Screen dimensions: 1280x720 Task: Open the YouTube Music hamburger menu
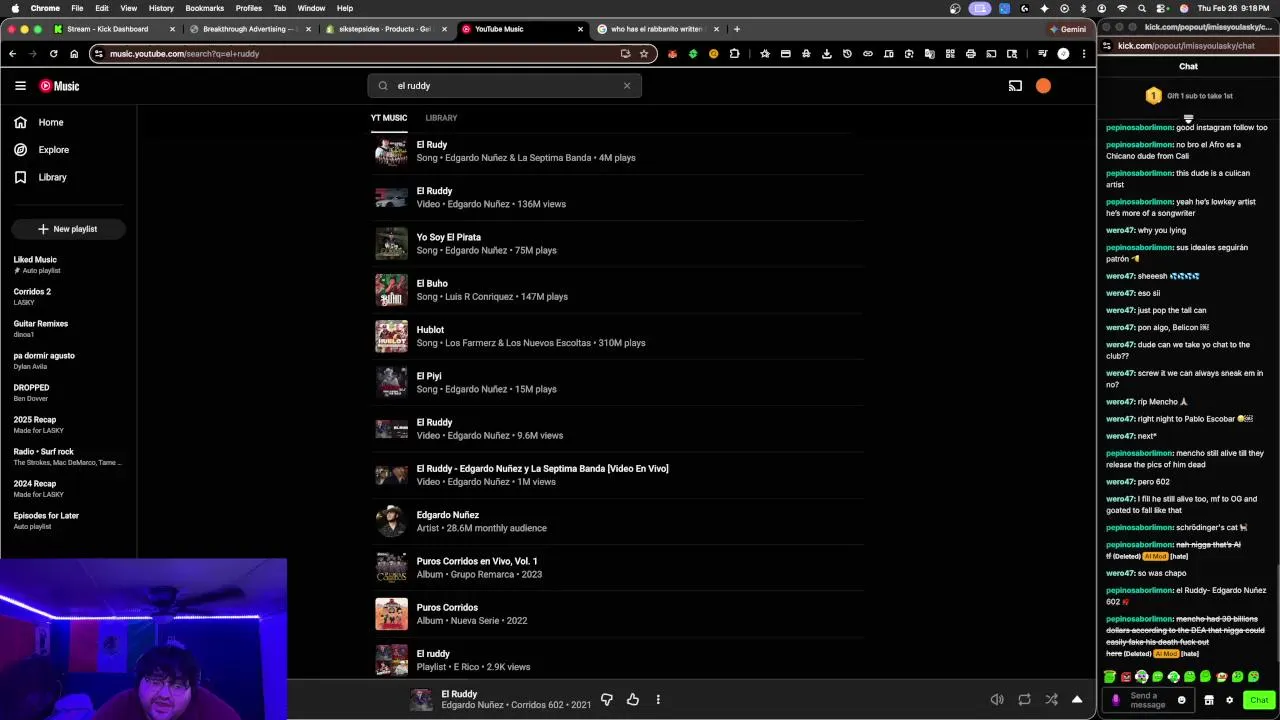tap(20, 86)
